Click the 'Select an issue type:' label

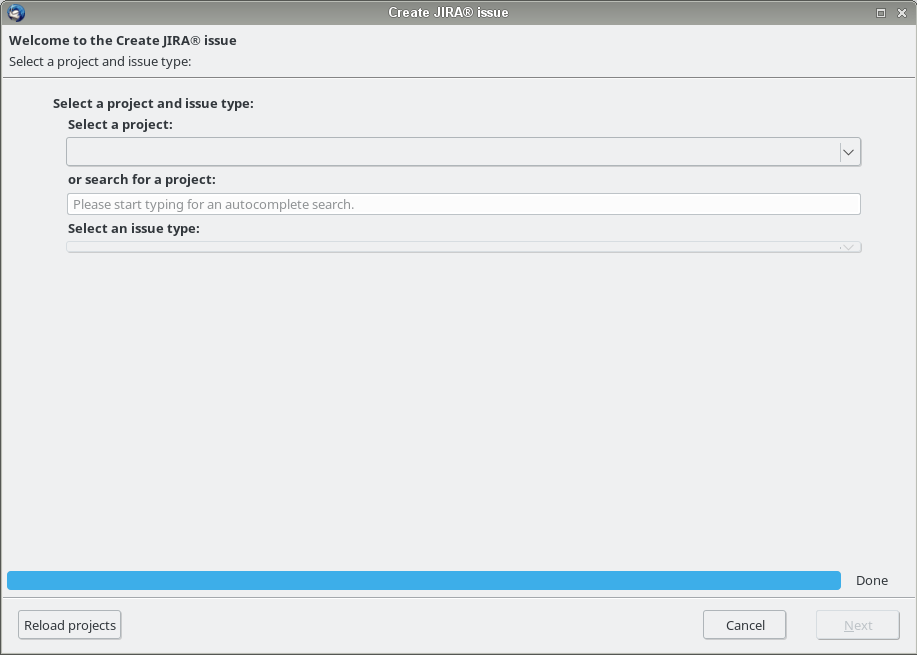pos(133,229)
